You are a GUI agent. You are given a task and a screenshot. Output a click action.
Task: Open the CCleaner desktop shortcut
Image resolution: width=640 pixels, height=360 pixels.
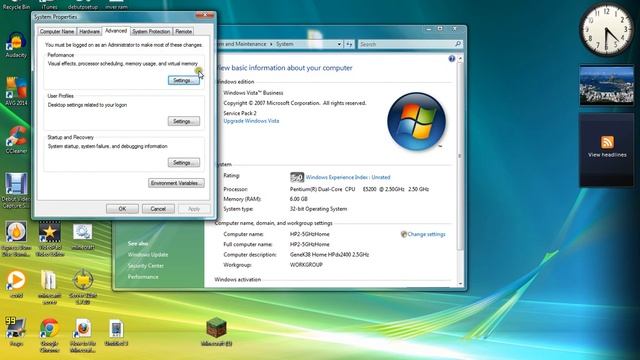coord(16,139)
